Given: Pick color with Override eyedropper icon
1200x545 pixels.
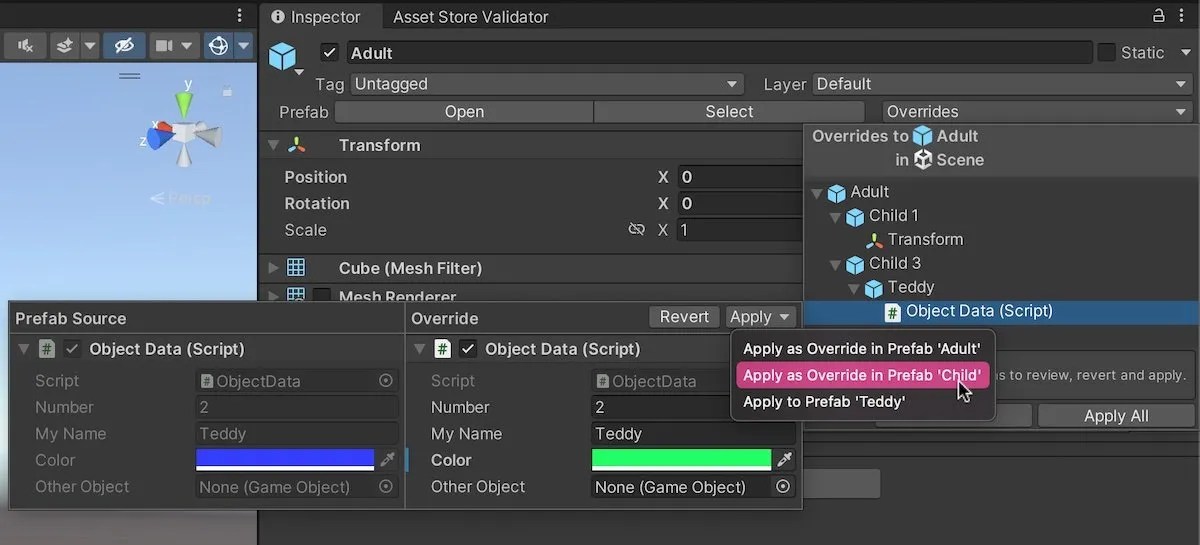Looking at the screenshot, I should (x=785, y=460).
